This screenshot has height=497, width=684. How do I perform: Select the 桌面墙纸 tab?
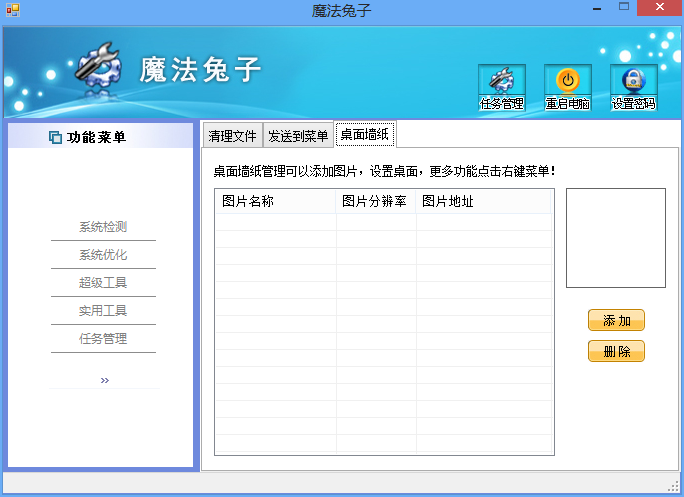point(365,134)
